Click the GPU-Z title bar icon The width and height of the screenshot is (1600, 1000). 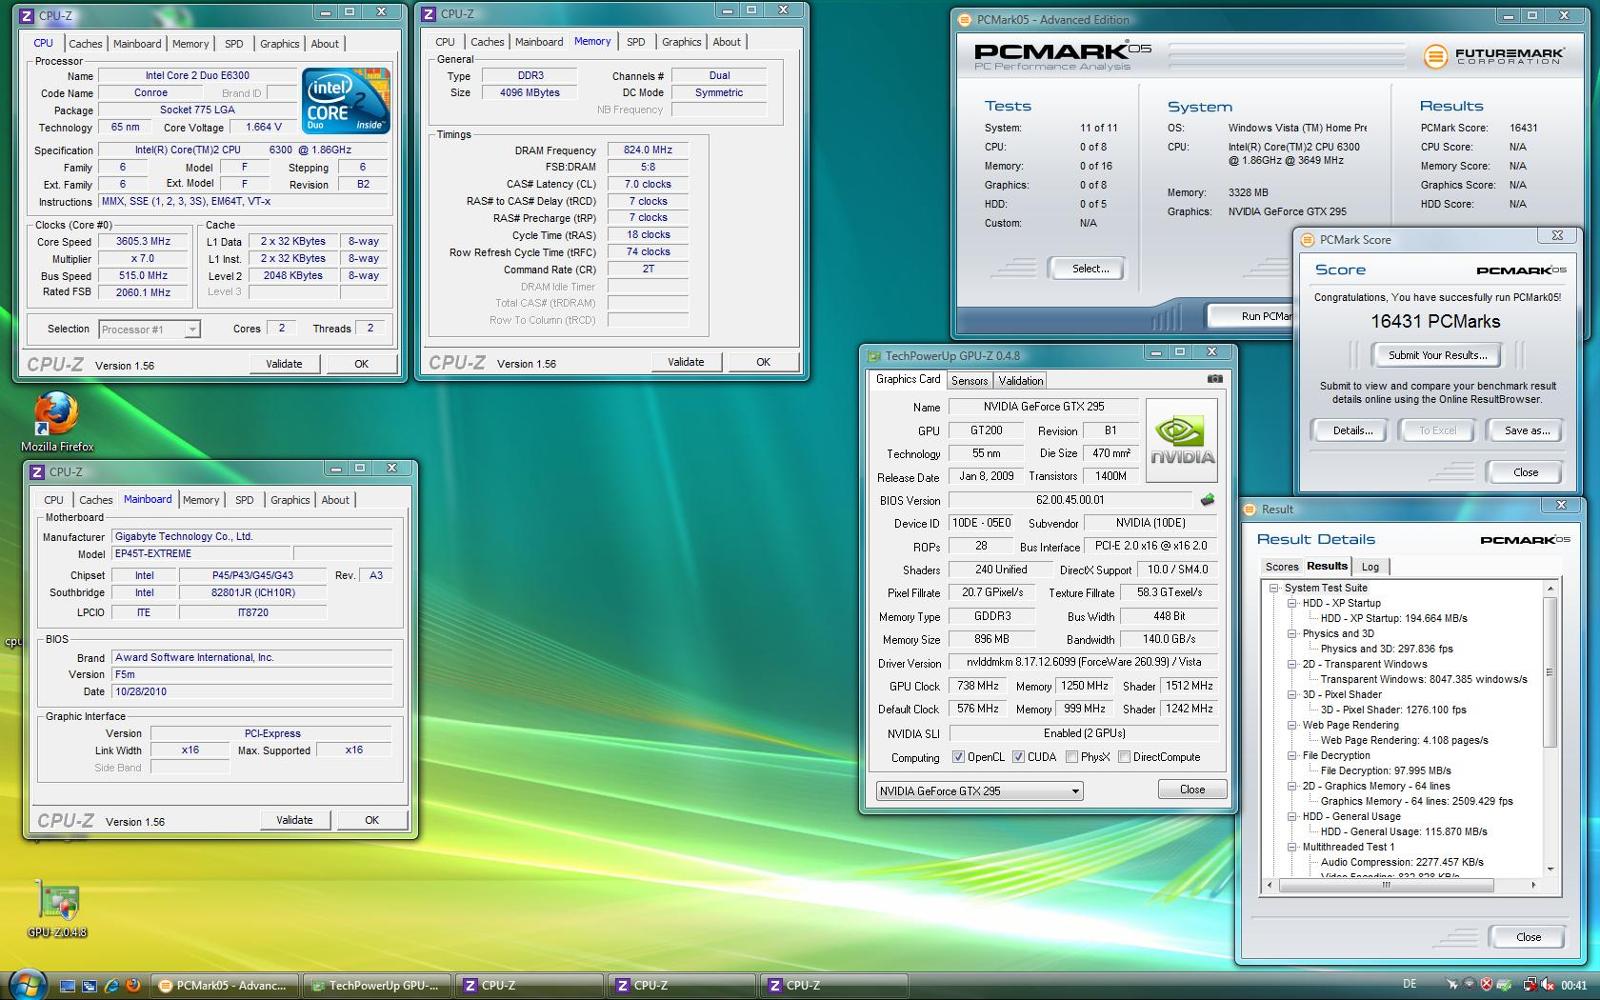pyautogui.click(x=873, y=356)
